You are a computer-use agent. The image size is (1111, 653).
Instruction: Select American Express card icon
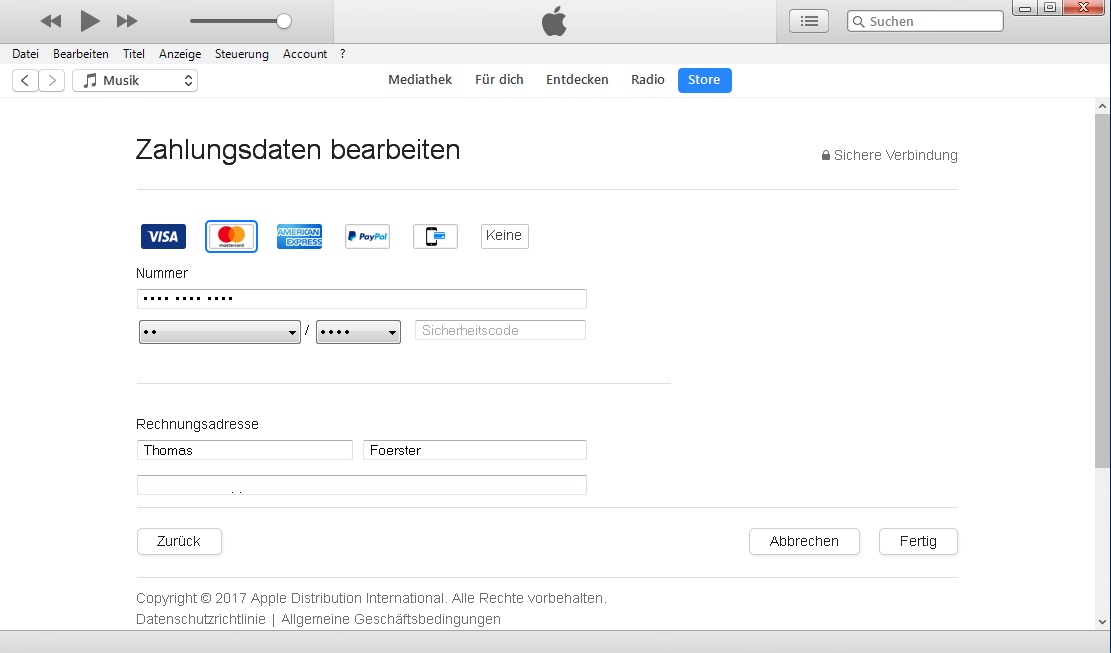click(299, 237)
